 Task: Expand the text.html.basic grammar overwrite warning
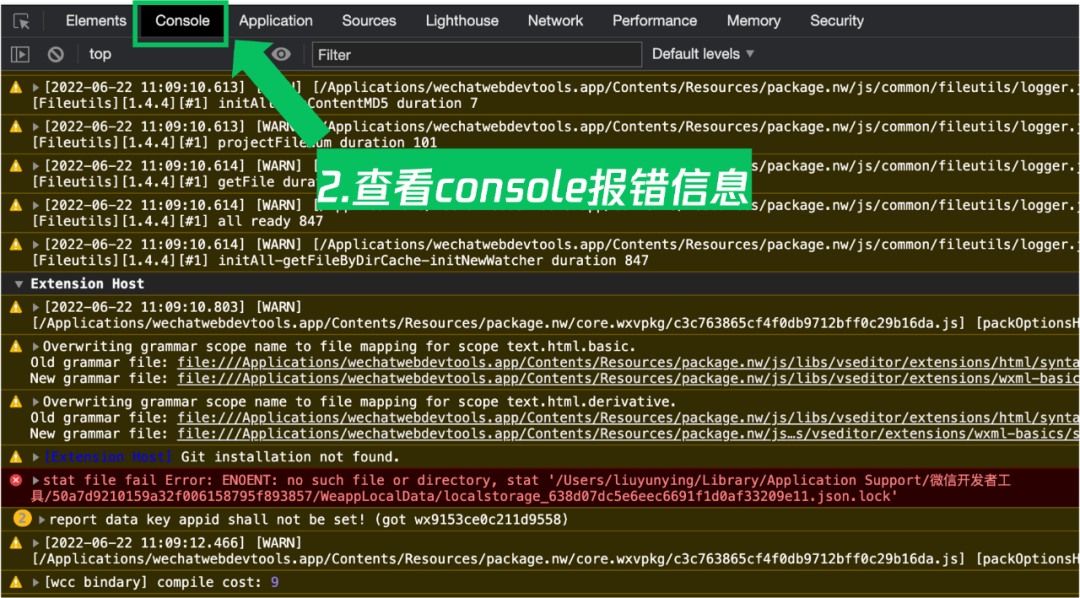[x=37, y=347]
